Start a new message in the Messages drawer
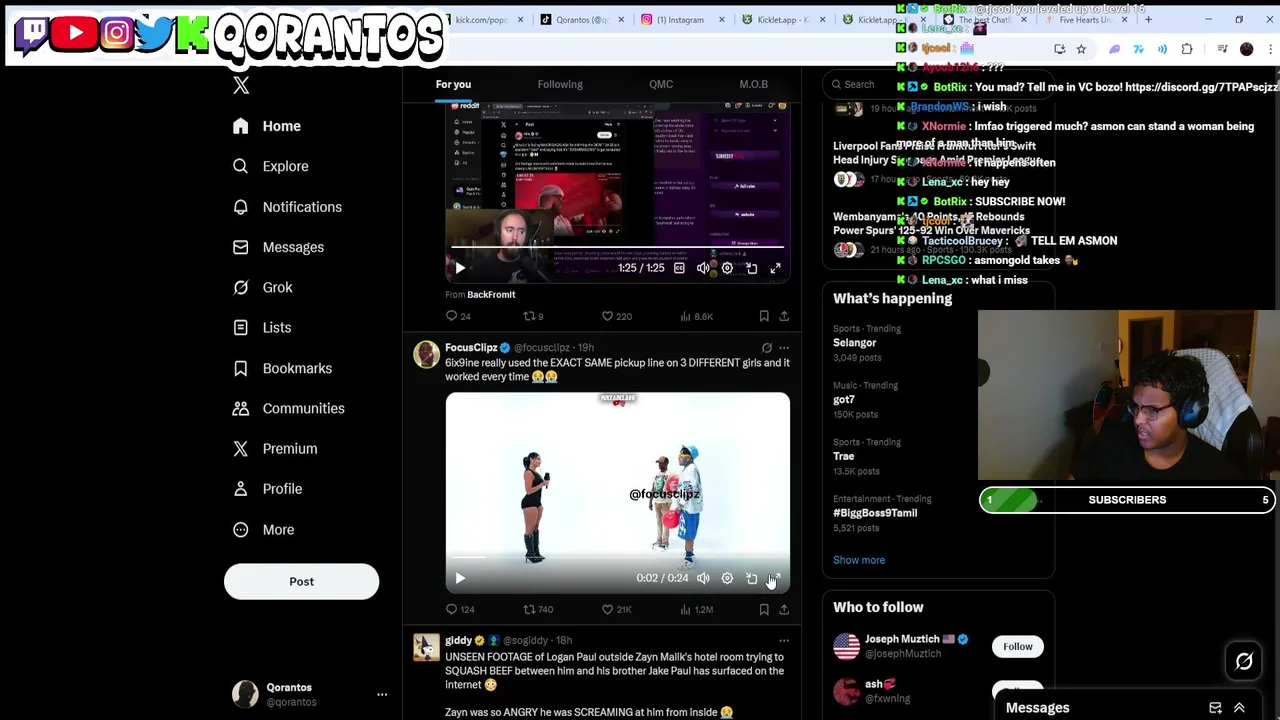The width and height of the screenshot is (1280, 720). 1215,708
